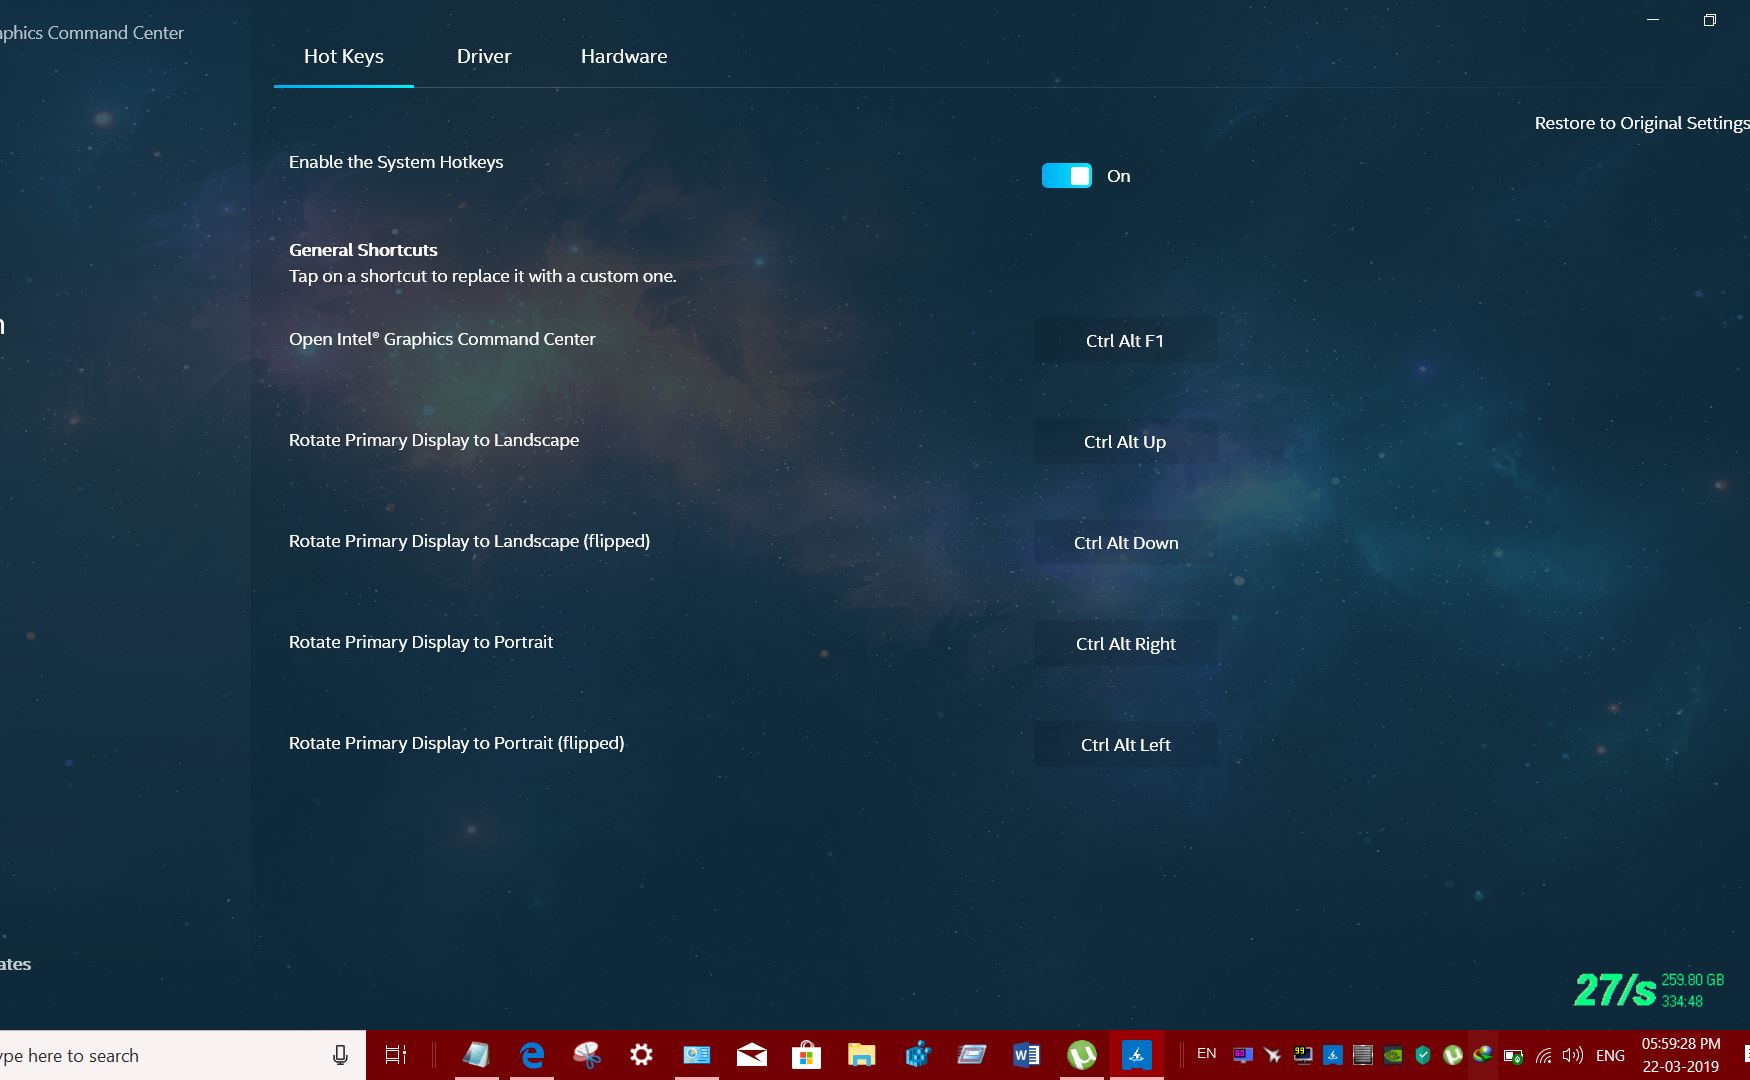Open Microsoft Word from the taskbar
Viewport: 1750px width, 1080px height.
(1026, 1055)
